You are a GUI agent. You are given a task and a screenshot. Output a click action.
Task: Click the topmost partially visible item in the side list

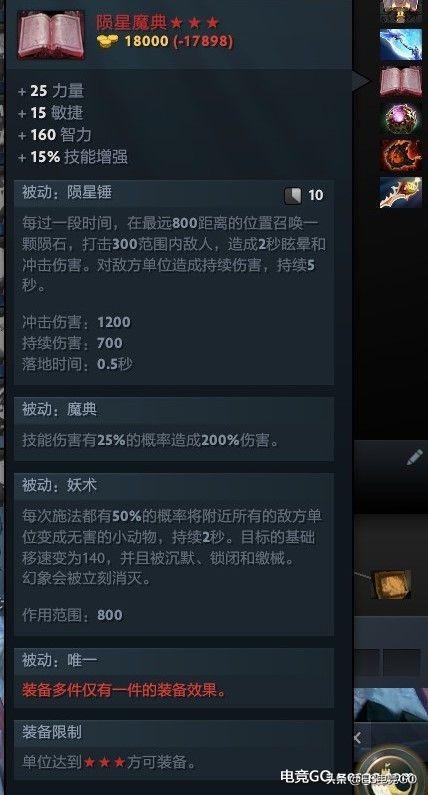401,11
